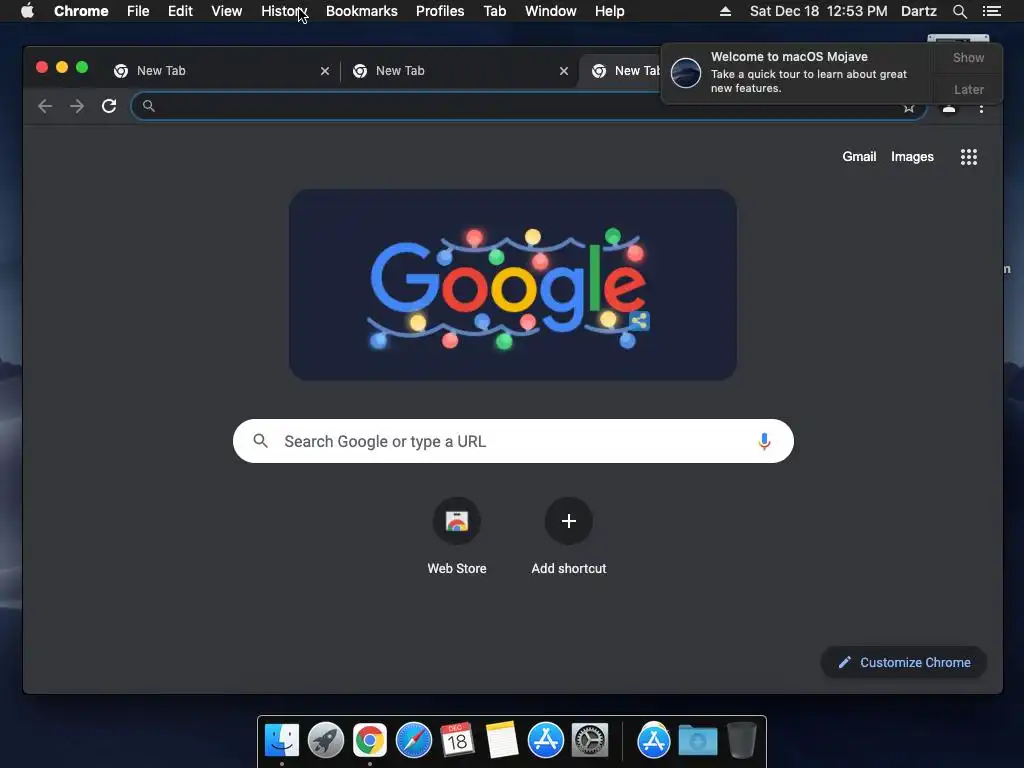Open Finder from the dock
The height and width of the screenshot is (768, 1024).
pos(281,740)
